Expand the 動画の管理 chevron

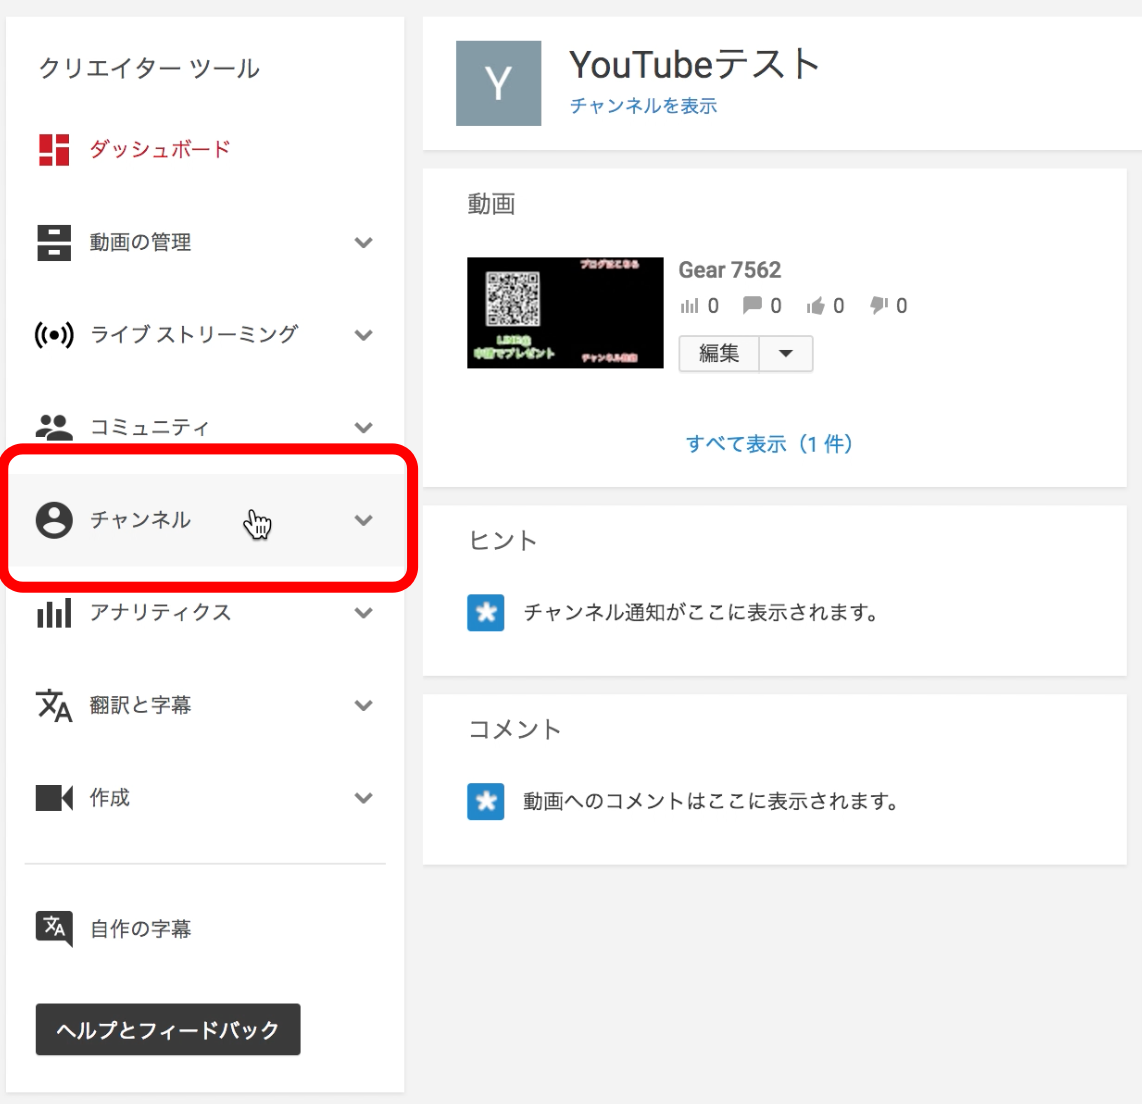[x=363, y=243]
